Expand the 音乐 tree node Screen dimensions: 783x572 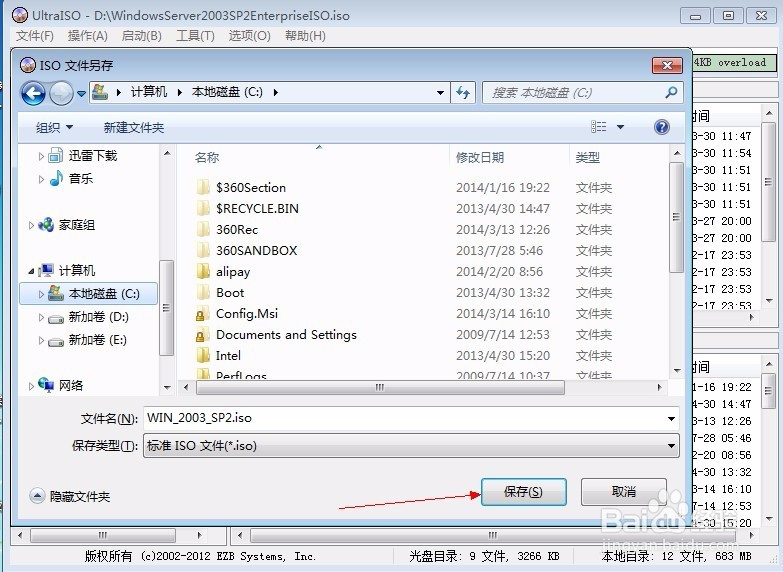[x=41, y=179]
